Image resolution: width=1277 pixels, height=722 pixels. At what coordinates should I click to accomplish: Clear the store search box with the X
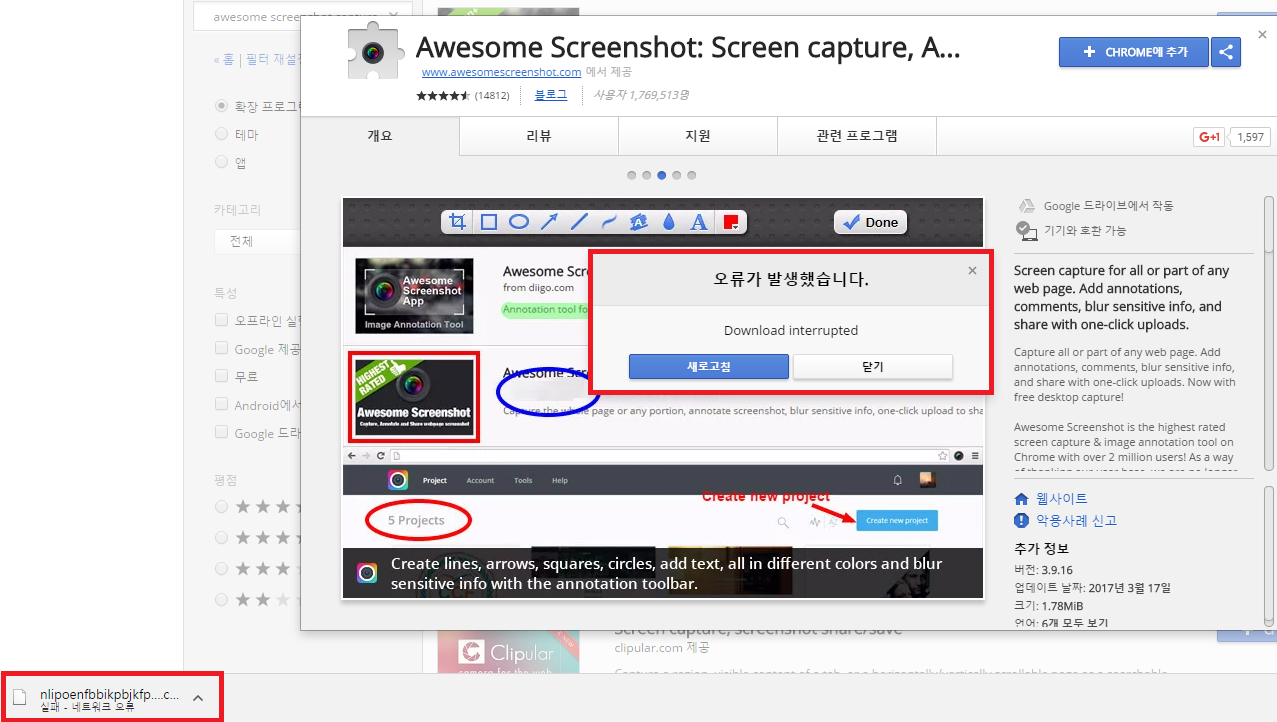pyautogui.click(x=393, y=16)
